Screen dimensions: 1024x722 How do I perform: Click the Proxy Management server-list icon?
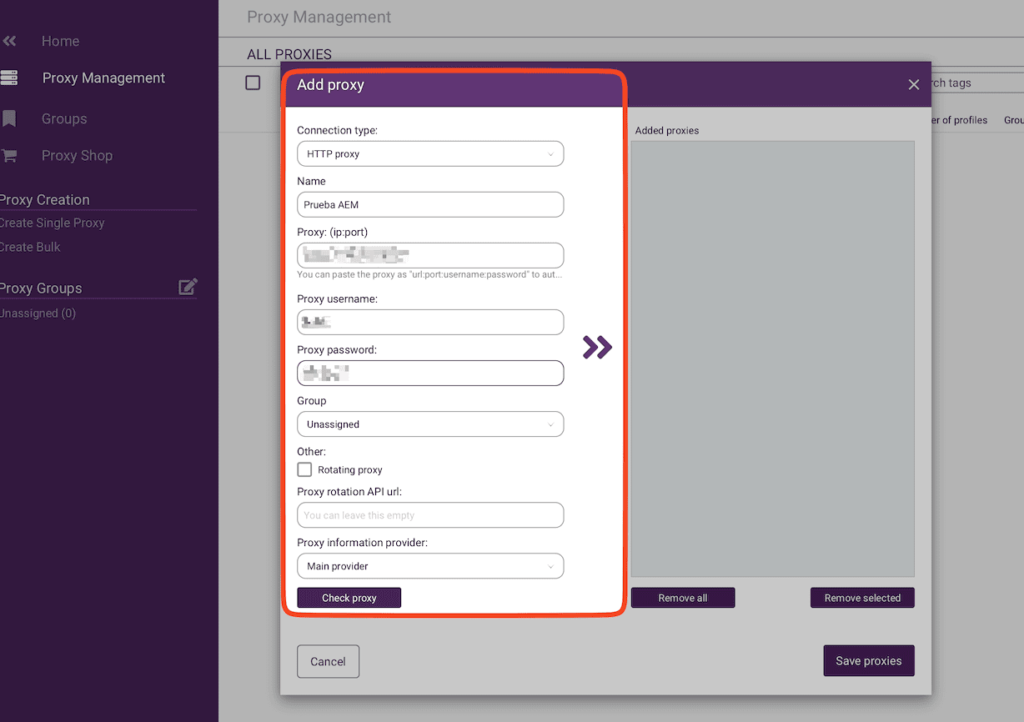[x=12, y=77]
